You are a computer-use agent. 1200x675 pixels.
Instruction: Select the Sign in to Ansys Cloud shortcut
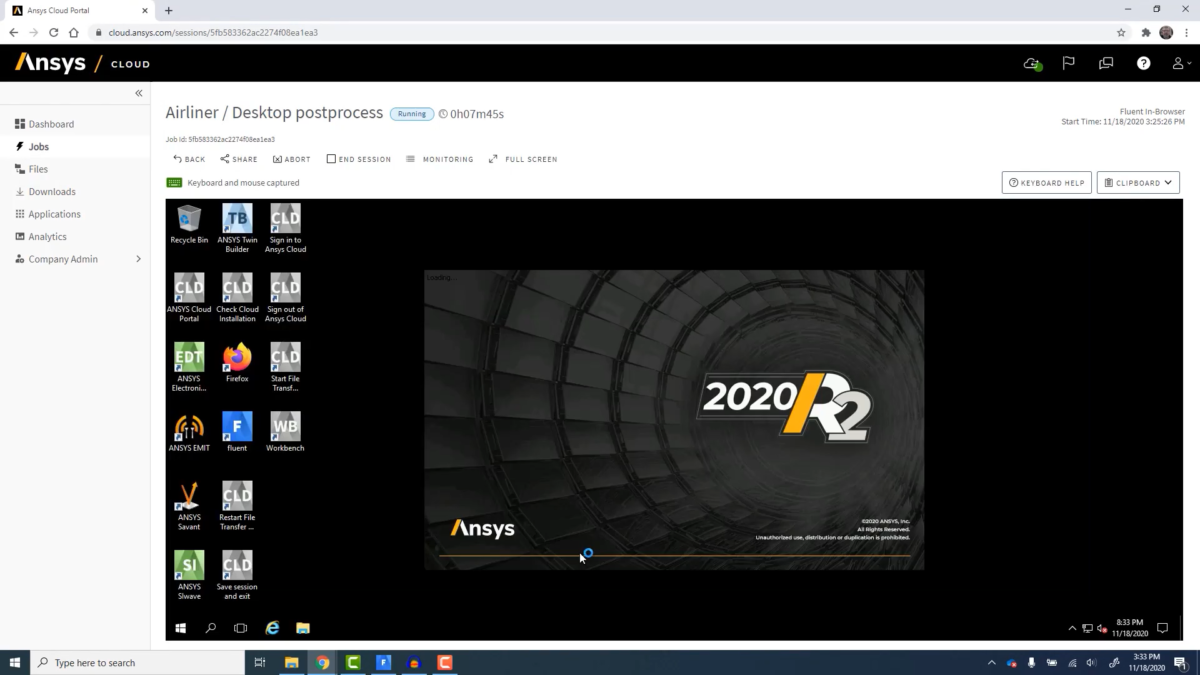pos(285,228)
